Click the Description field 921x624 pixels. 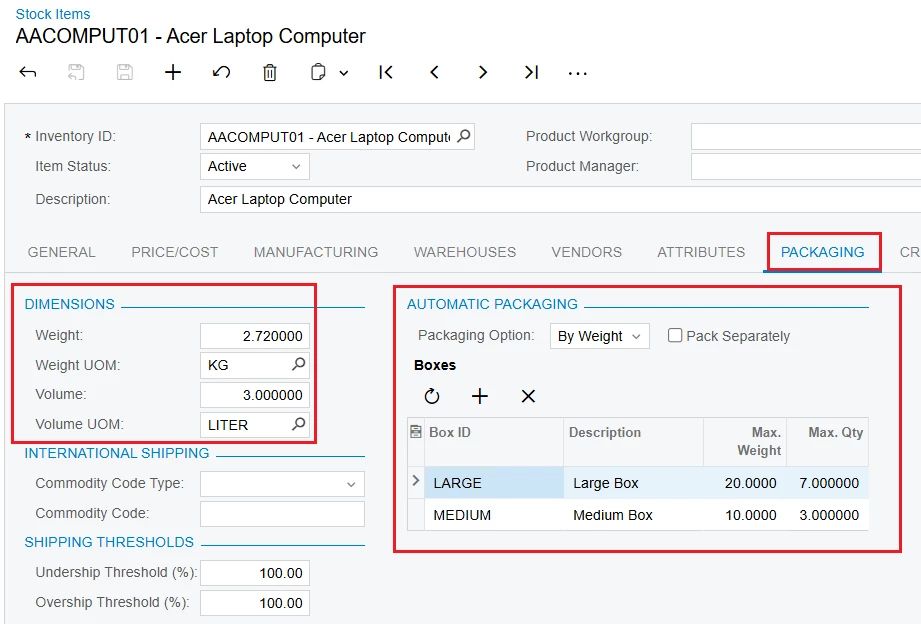coord(561,199)
